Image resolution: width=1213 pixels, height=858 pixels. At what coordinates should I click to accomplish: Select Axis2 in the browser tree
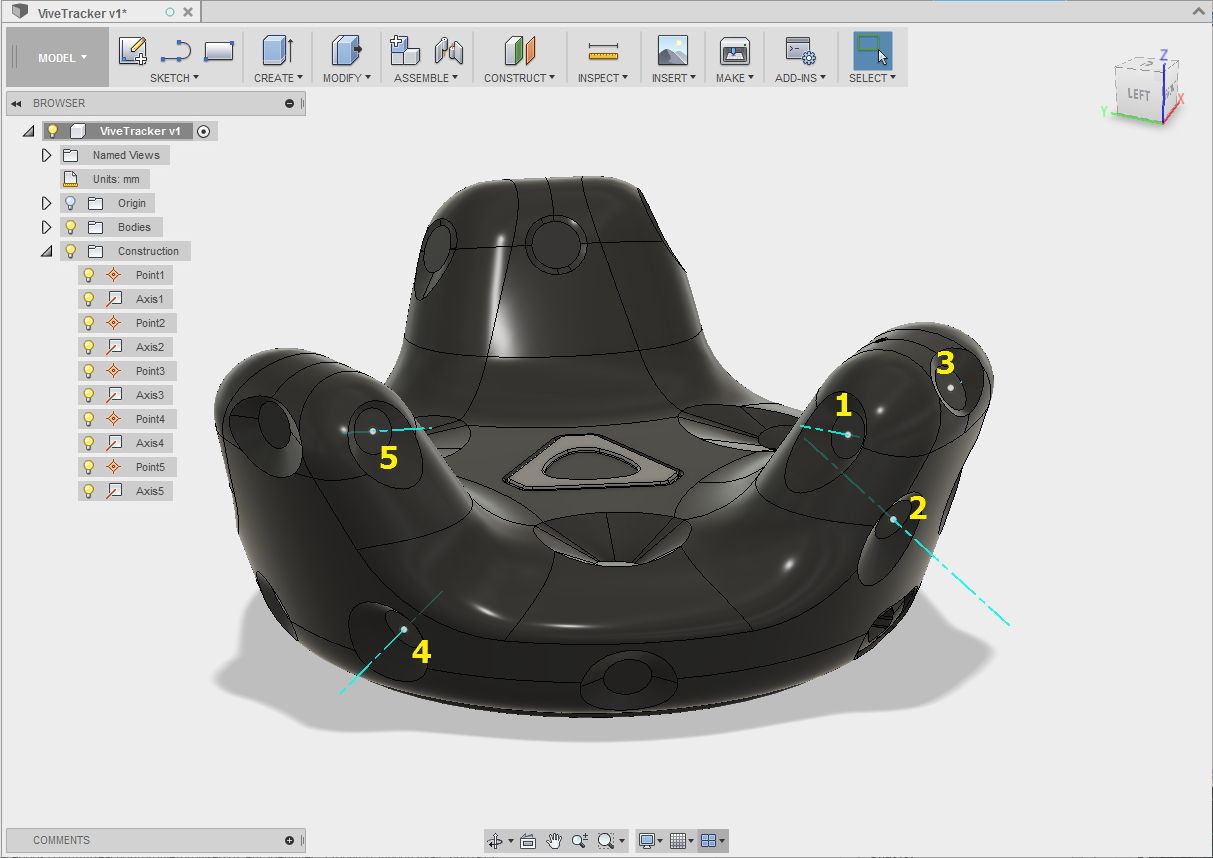click(150, 347)
